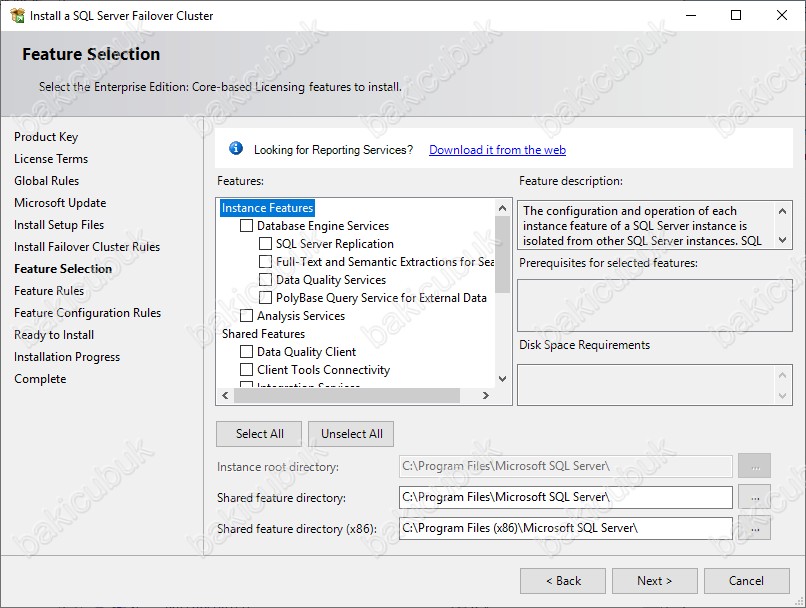Viewport: 806px width, 608px height.
Task: Click the Prerequisites for selected features box
Action: 655,305
